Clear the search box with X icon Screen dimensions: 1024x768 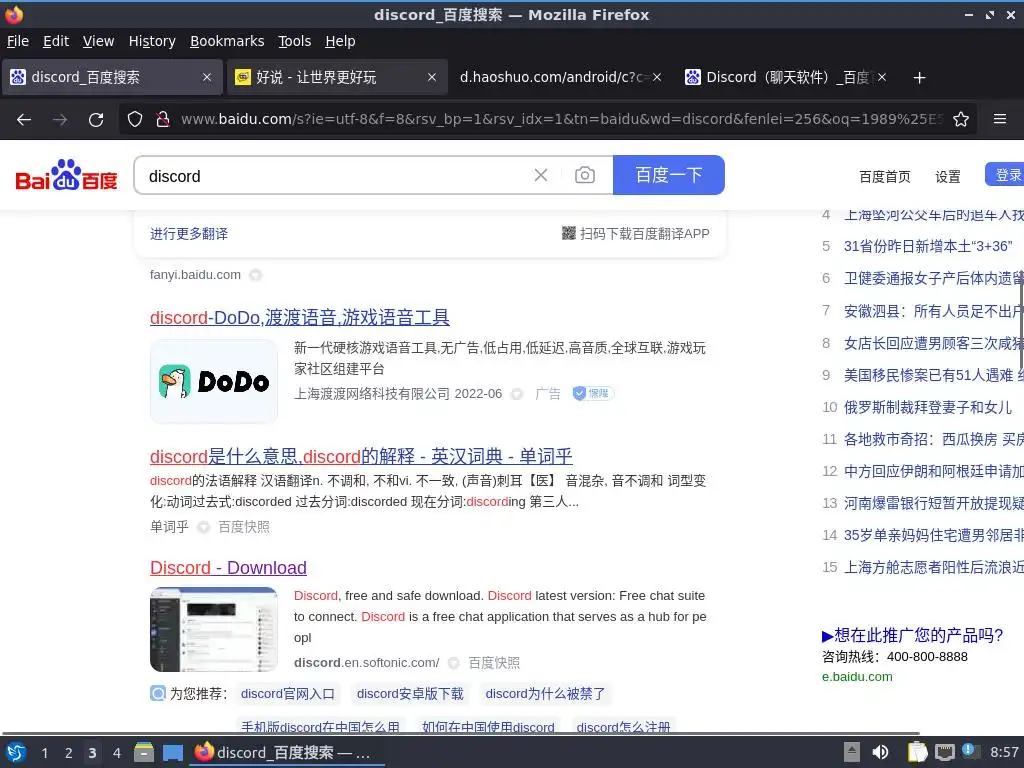pos(541,175)
